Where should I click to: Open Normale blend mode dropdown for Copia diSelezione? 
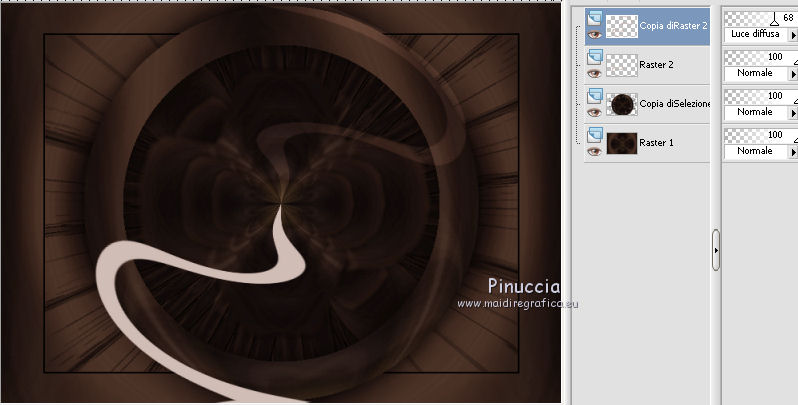click(x=755, y=112)
